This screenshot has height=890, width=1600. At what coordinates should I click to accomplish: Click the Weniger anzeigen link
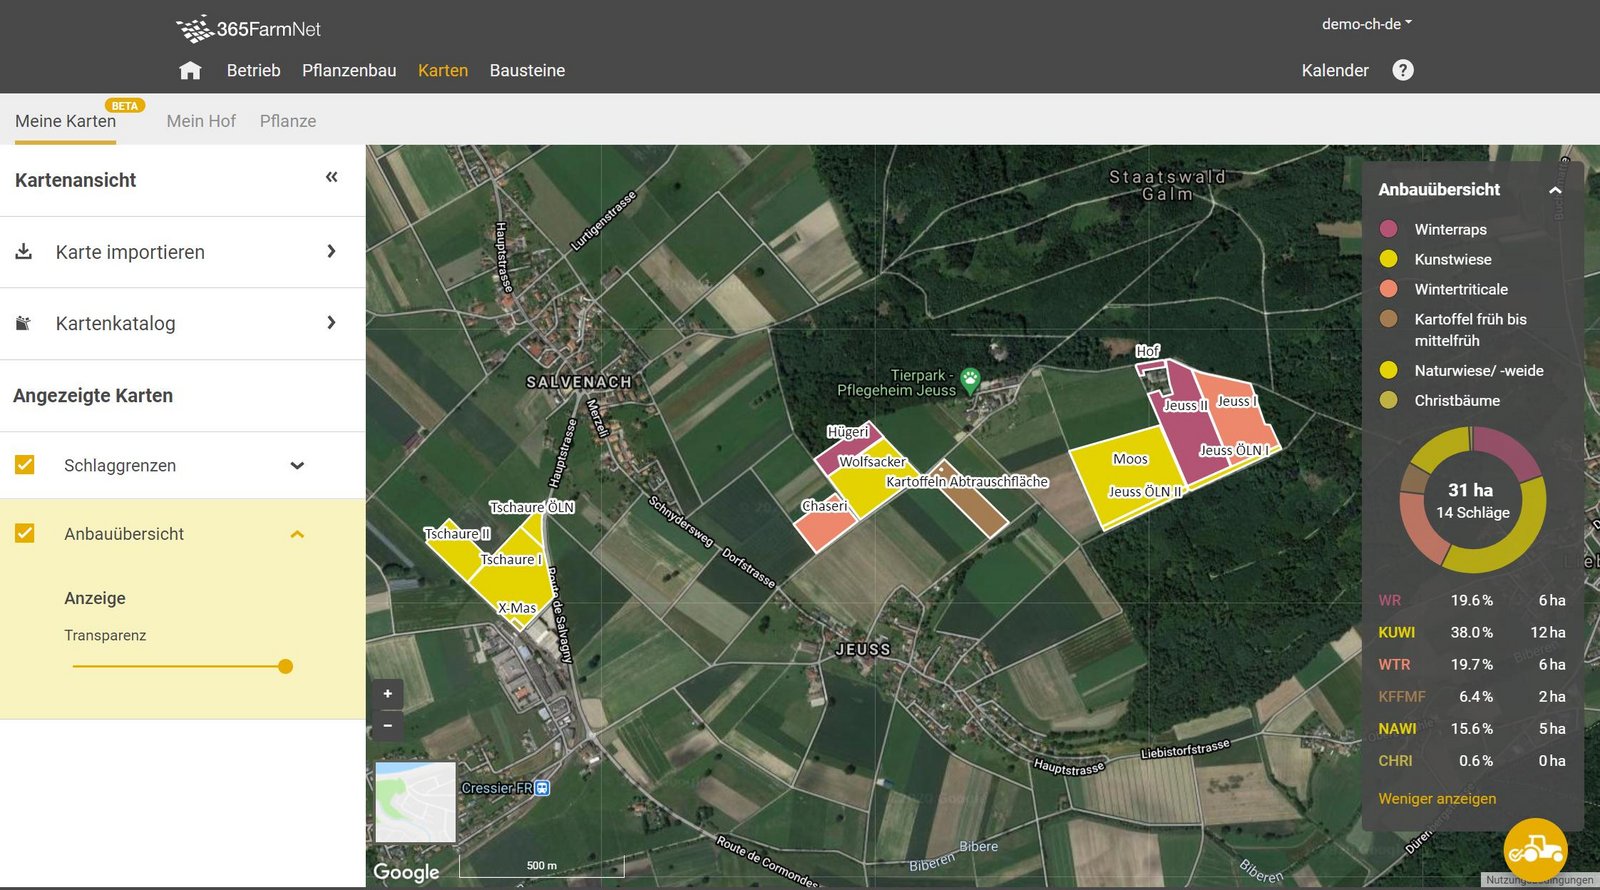pos(1437,798)
